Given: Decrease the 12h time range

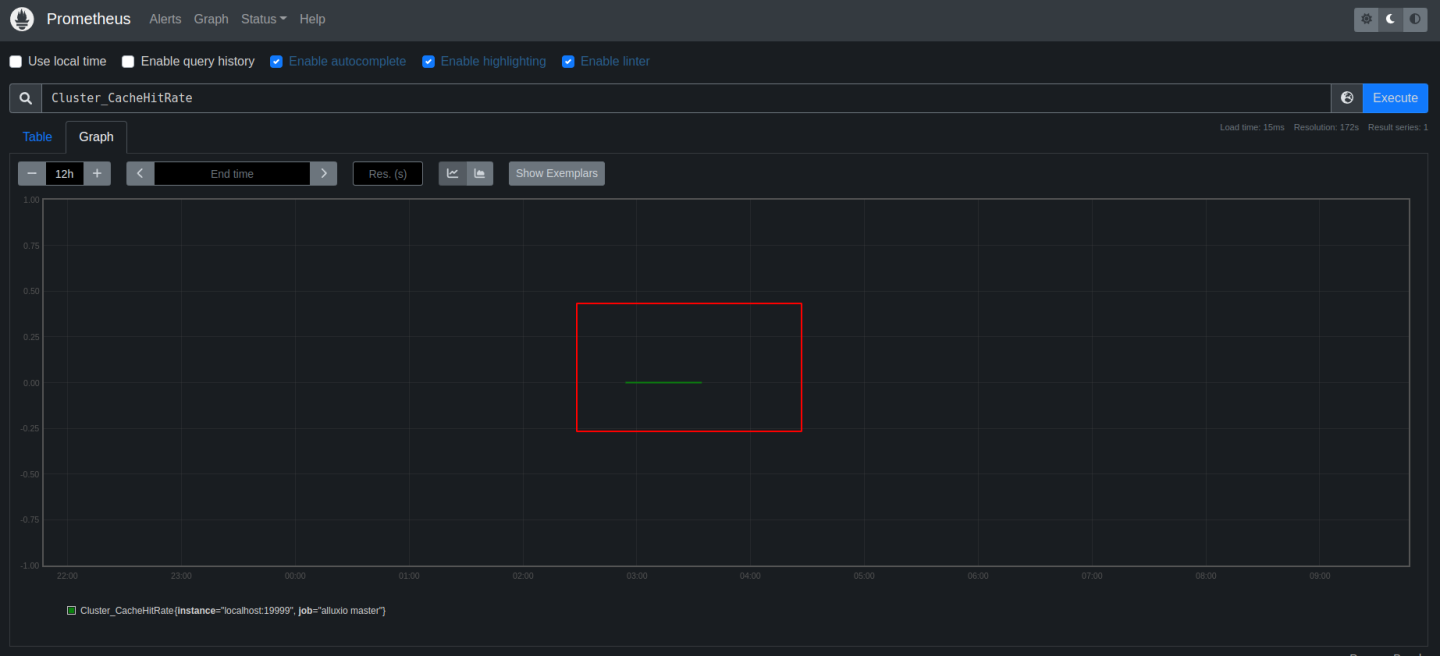Looking at the screenshot, I should [32, 174].
